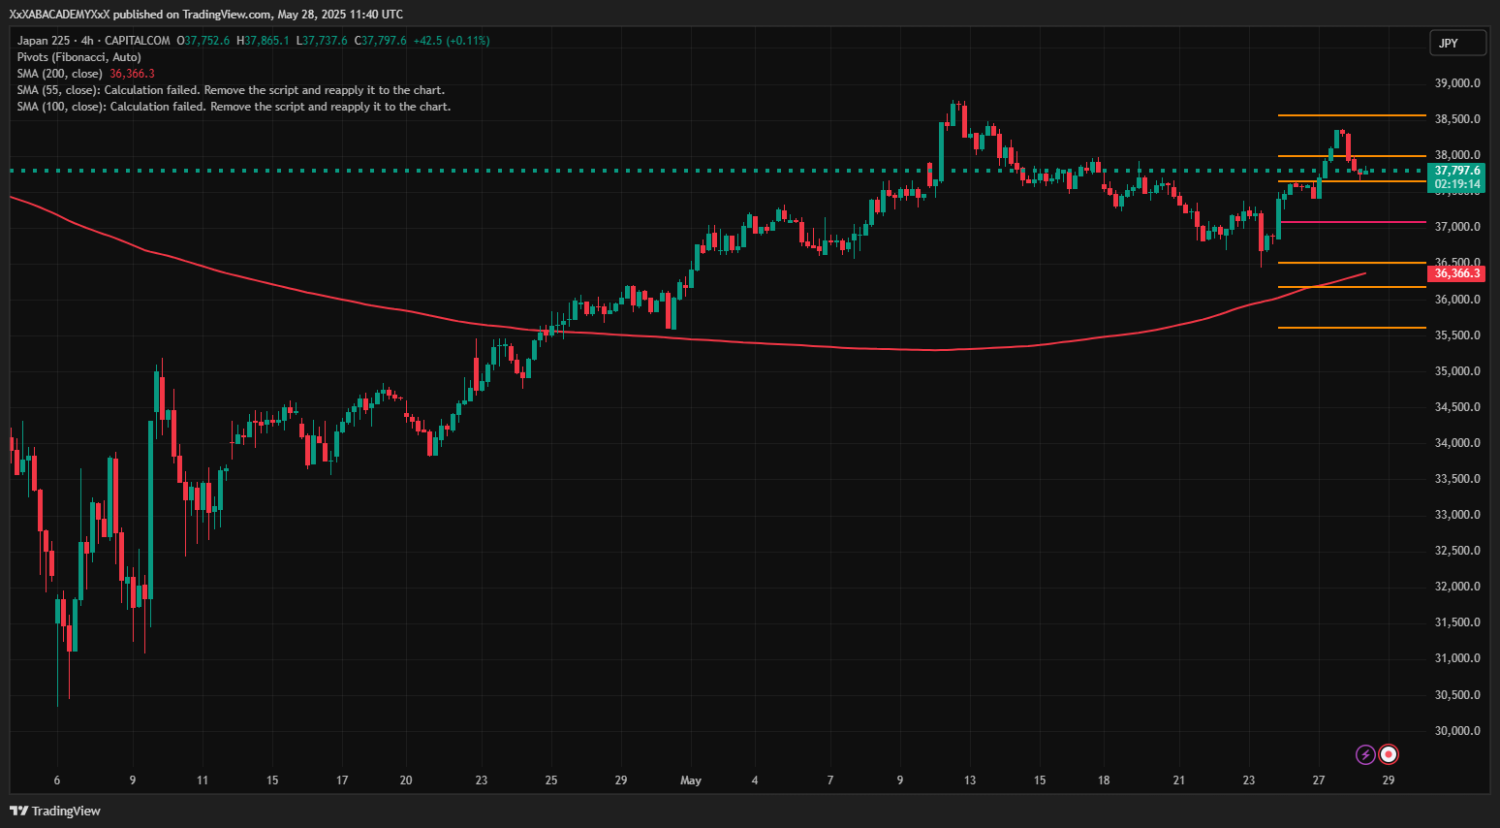Click the green current price label 37,797.6

pyautogui.click(x=1457, y=171)
